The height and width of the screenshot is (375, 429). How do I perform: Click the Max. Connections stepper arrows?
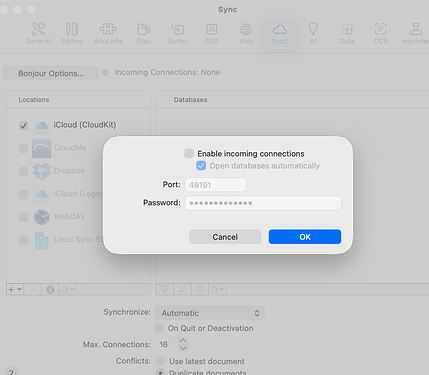(x=183, y=344)
